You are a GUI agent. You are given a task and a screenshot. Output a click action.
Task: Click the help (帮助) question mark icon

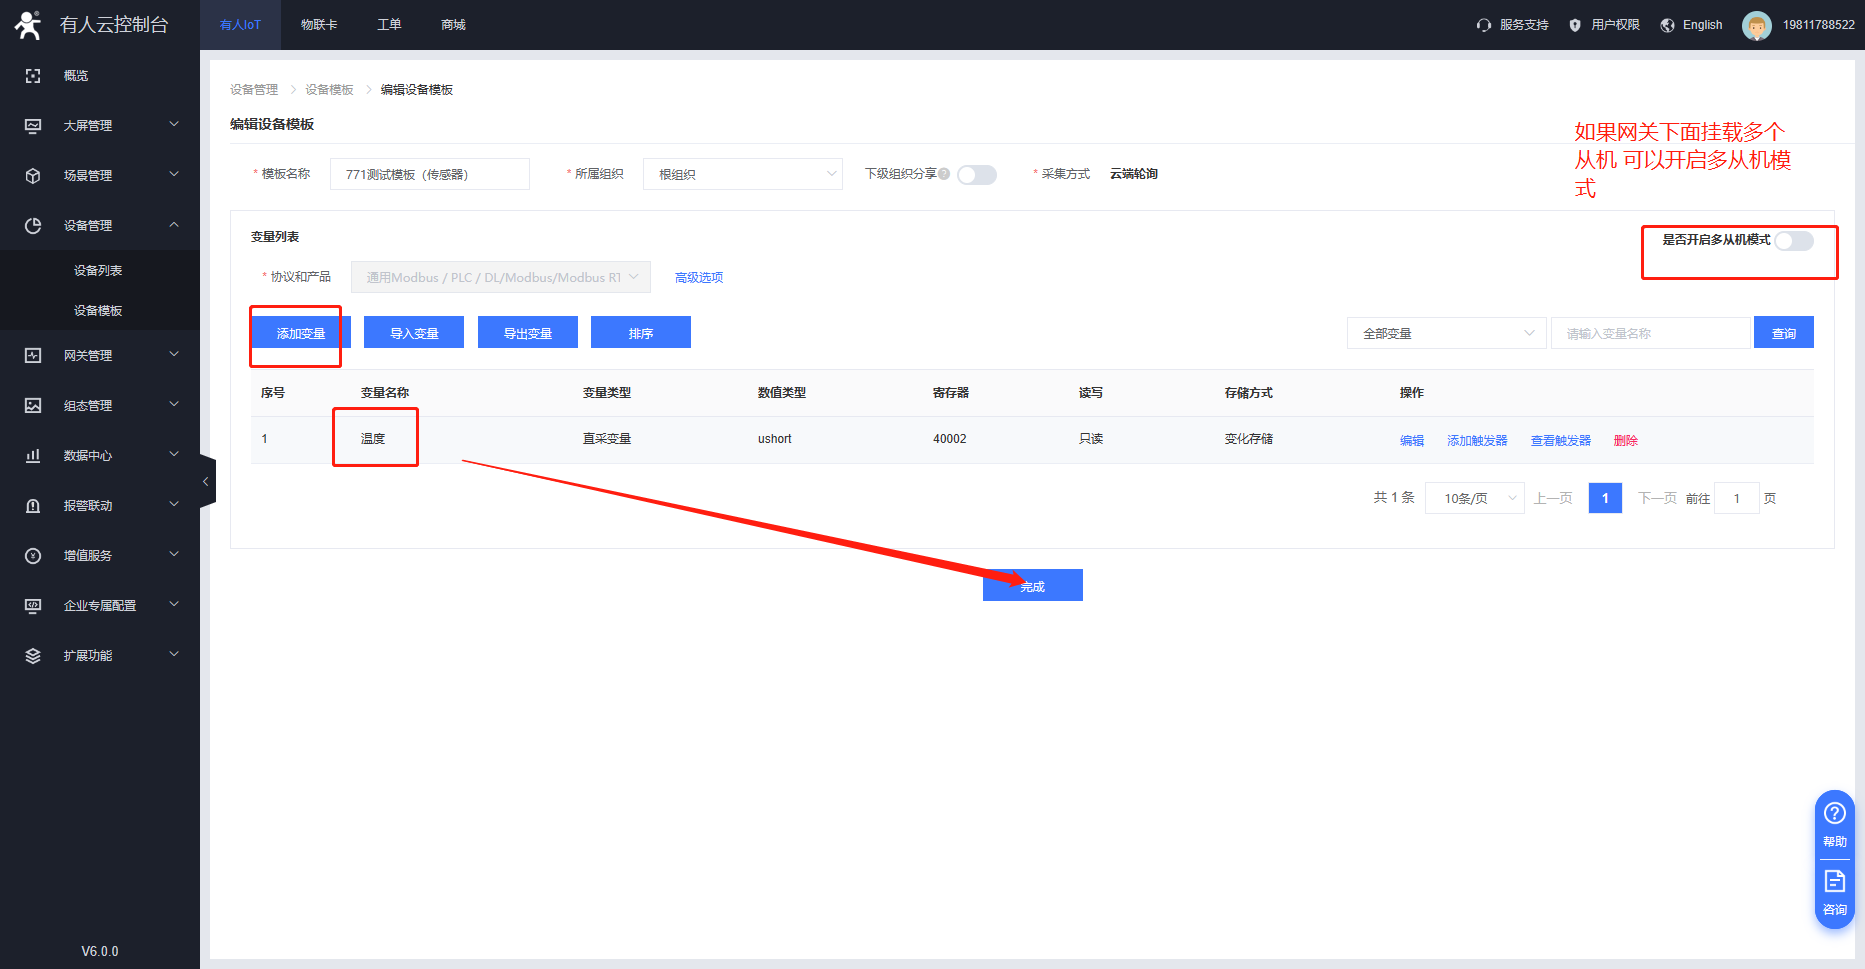pyautogui.click(x=1834, y=813)
